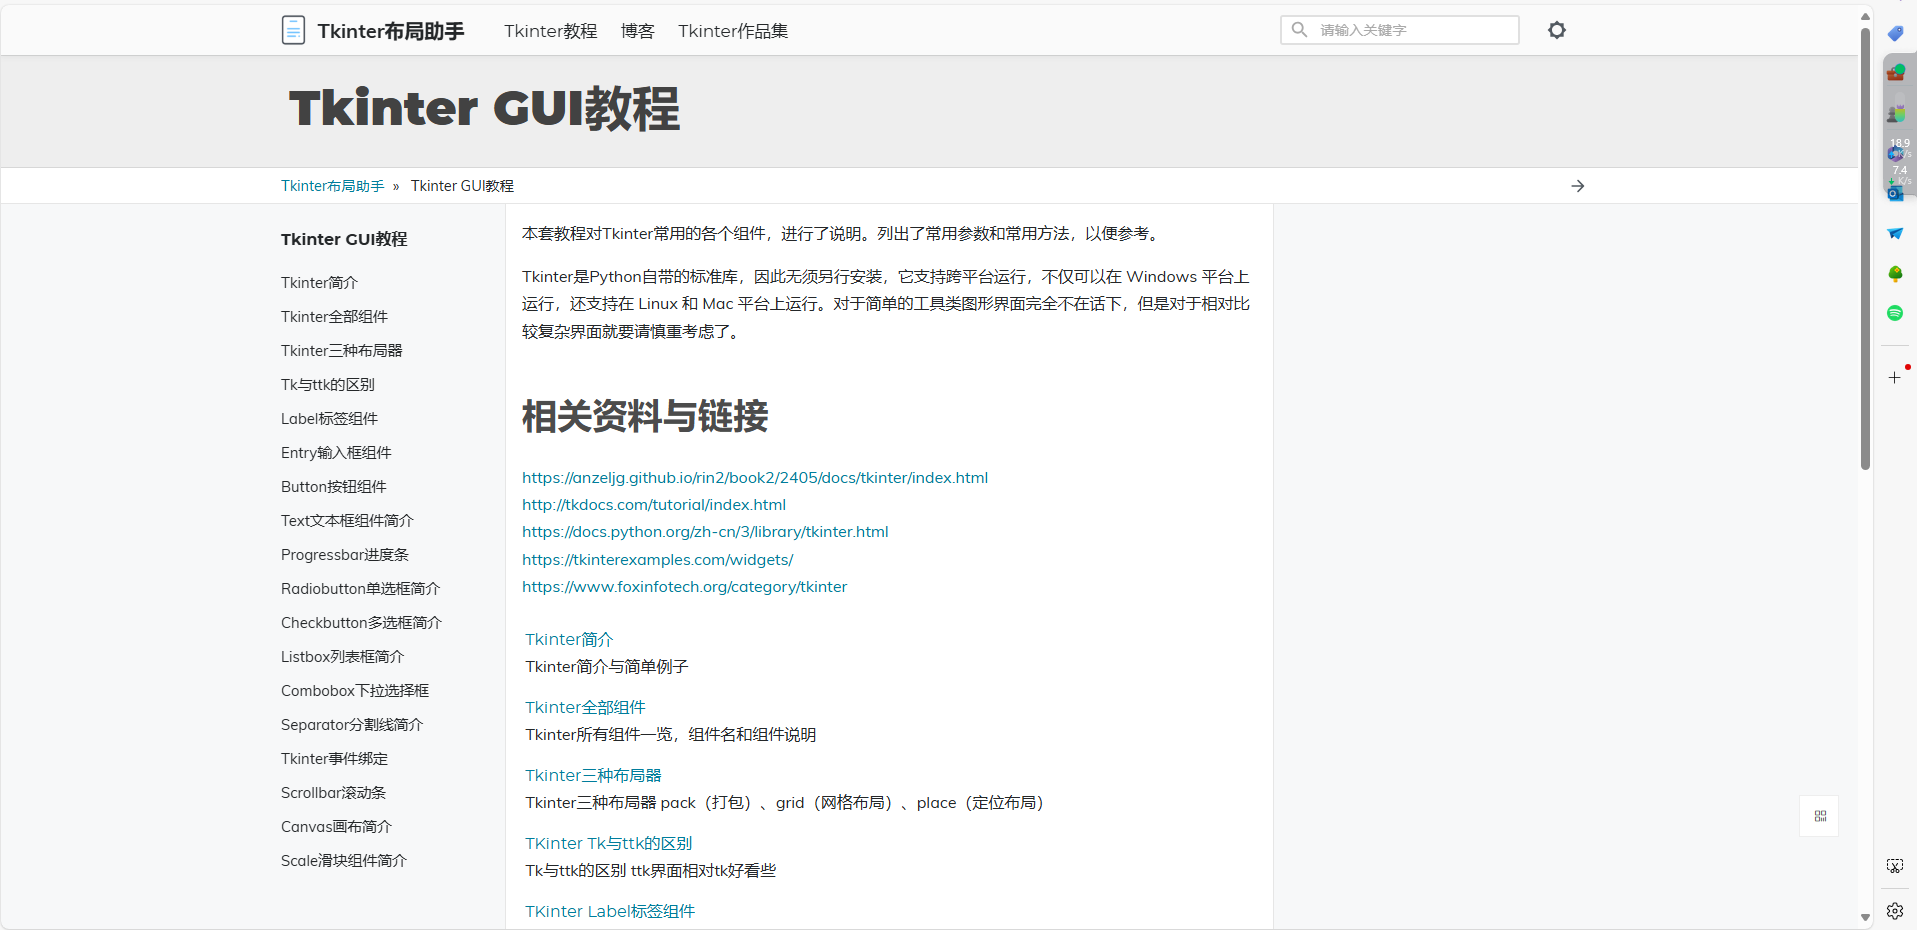Click Tkinter GUI教程 sidebar heading
1917x930 pixels.
(x=344, y=239)
